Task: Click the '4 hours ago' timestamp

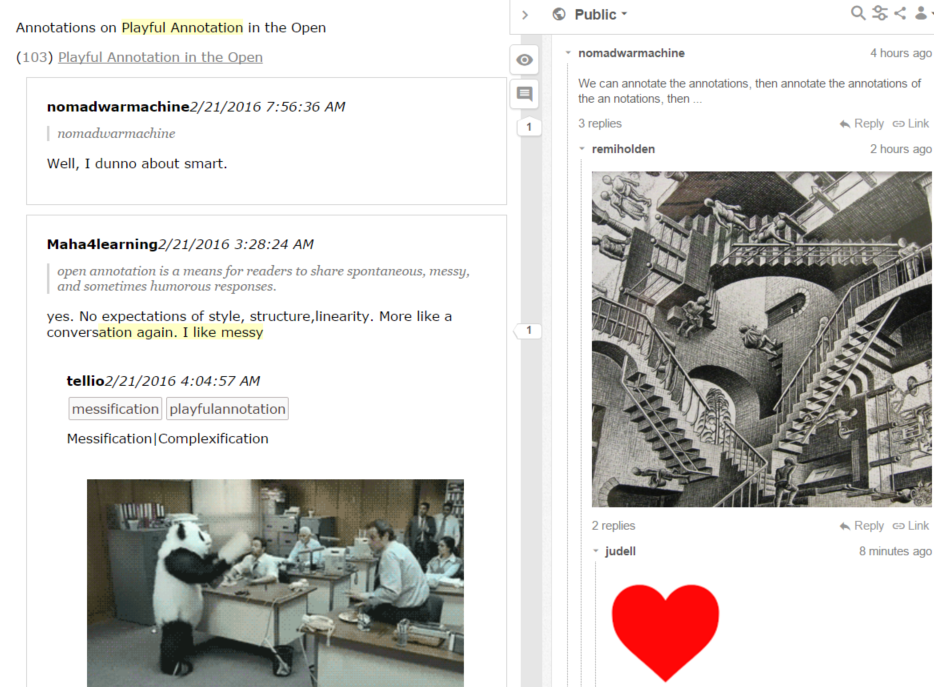Action: click(x=901, y=53)
